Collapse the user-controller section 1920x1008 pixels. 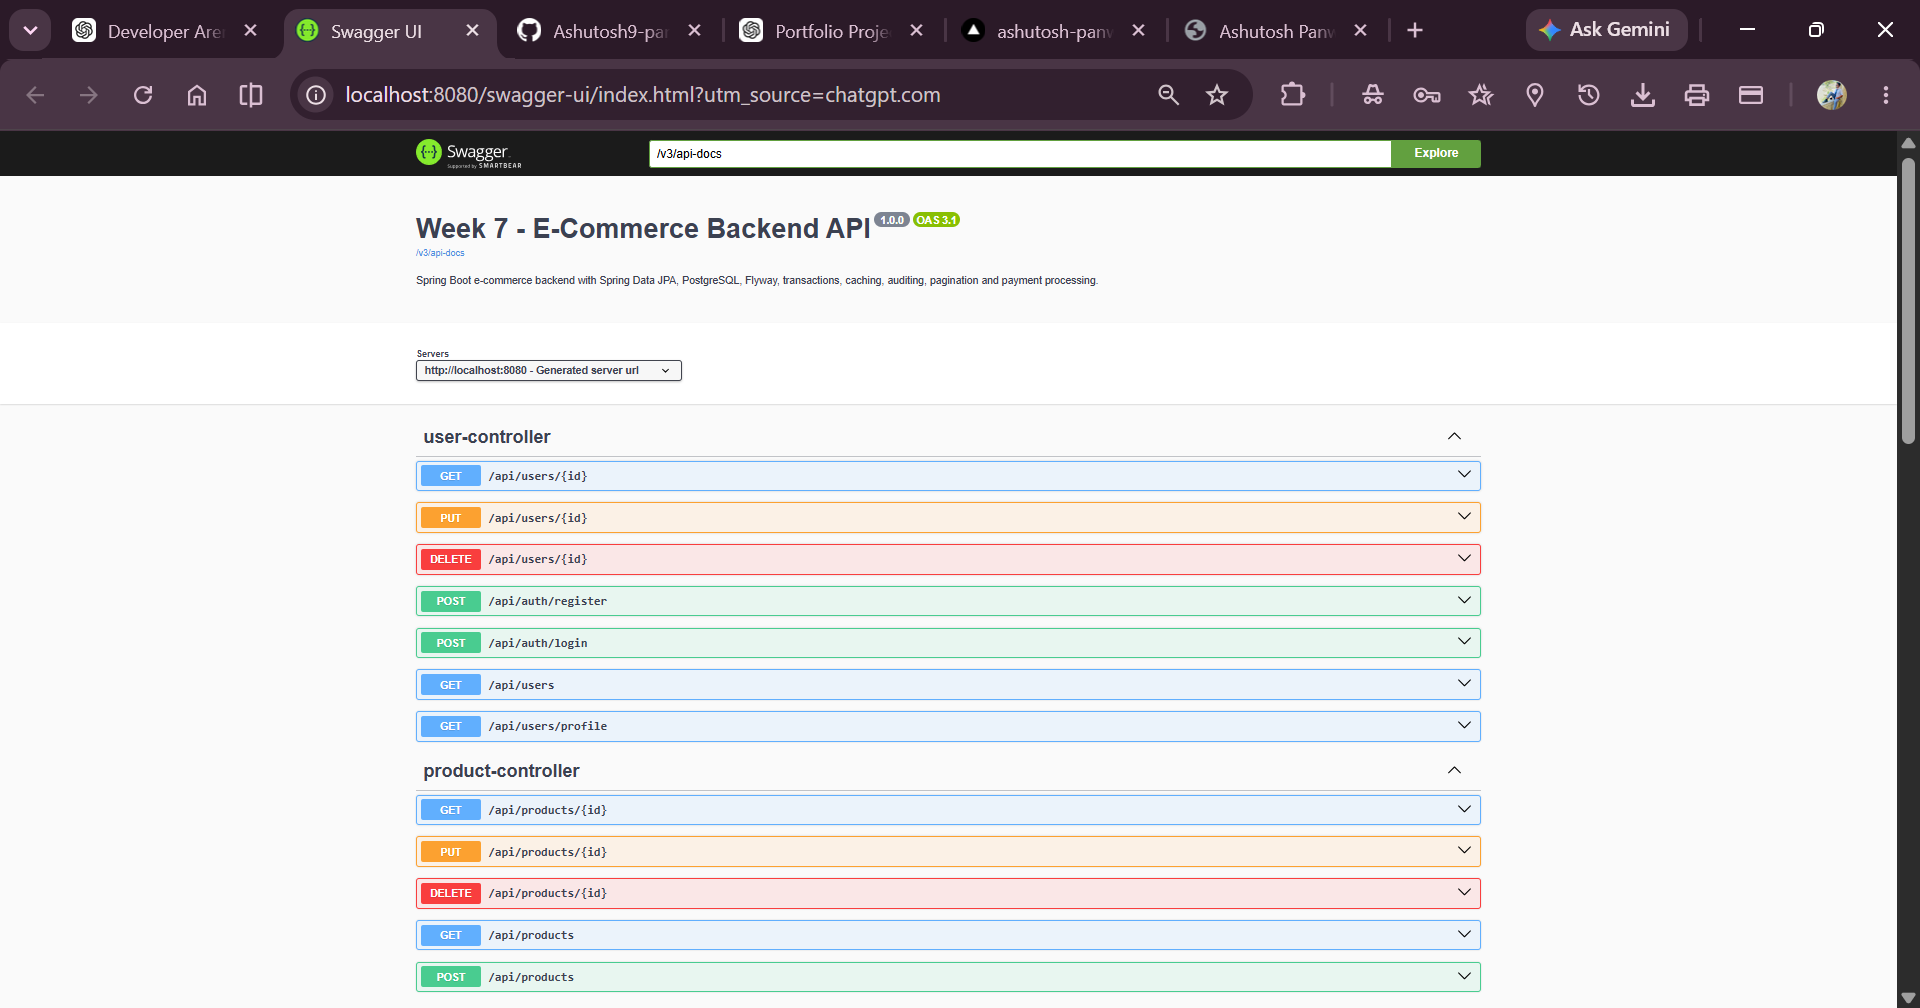(x=1454, y=437)
